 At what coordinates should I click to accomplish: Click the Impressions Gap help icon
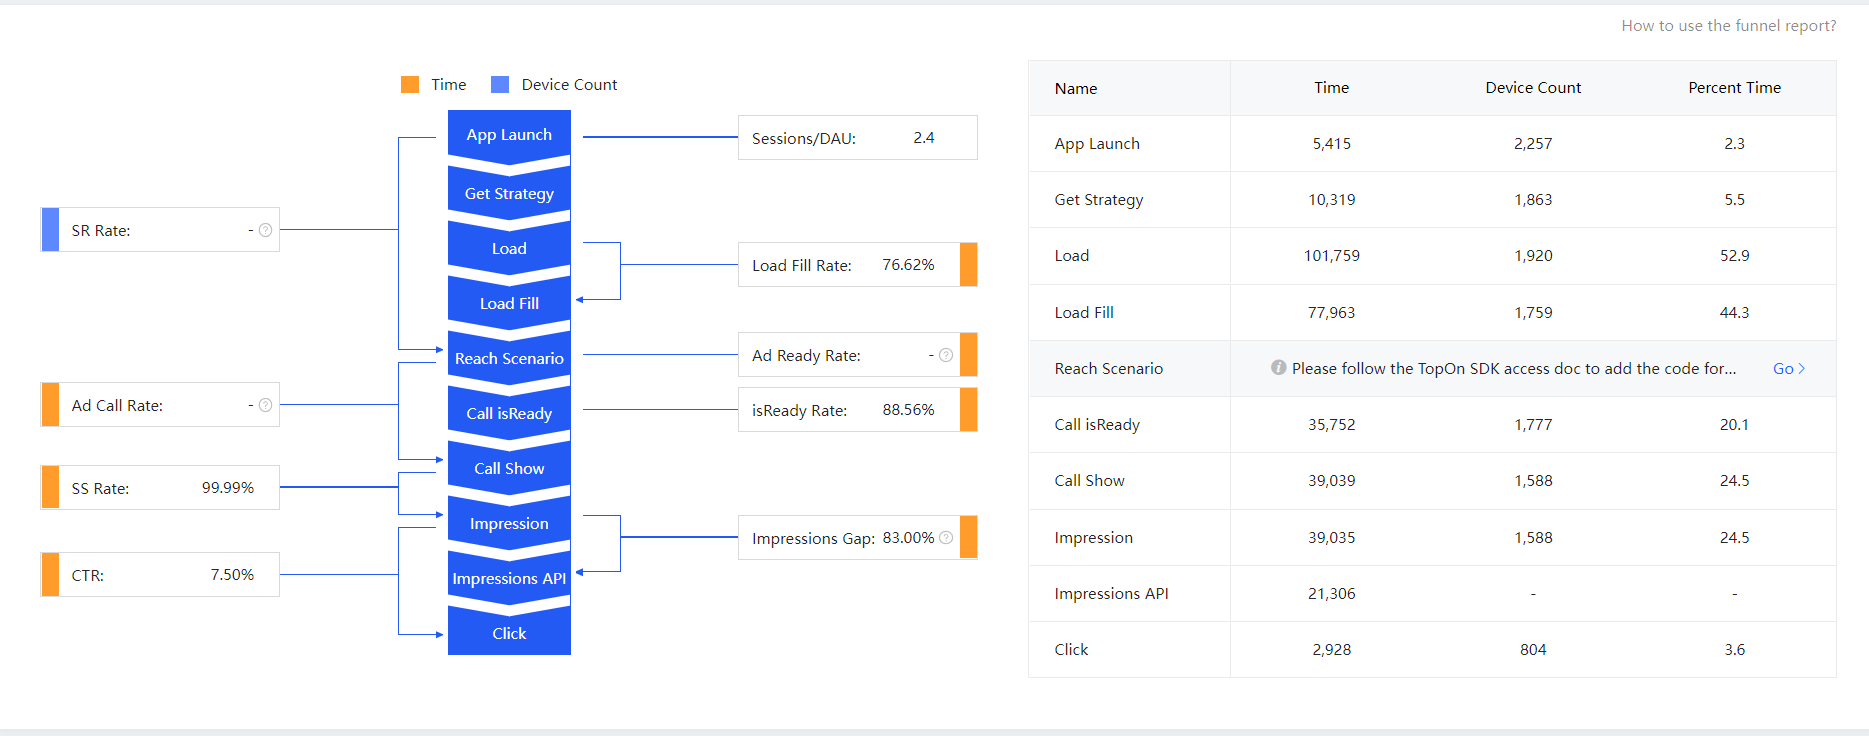[946, 538]
